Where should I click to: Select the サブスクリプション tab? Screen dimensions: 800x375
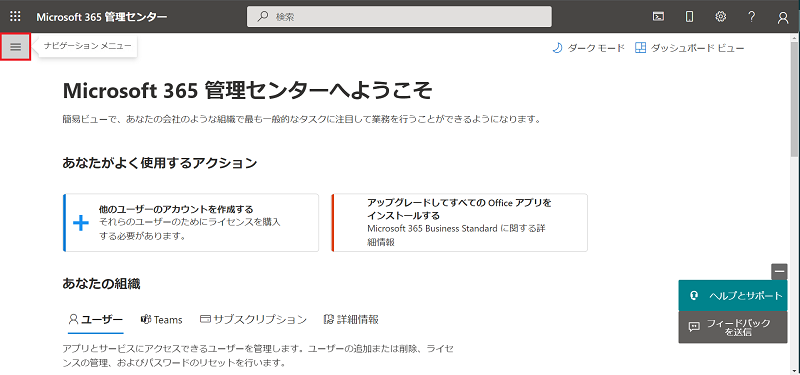pyautogui.click(x=254, y=320)
